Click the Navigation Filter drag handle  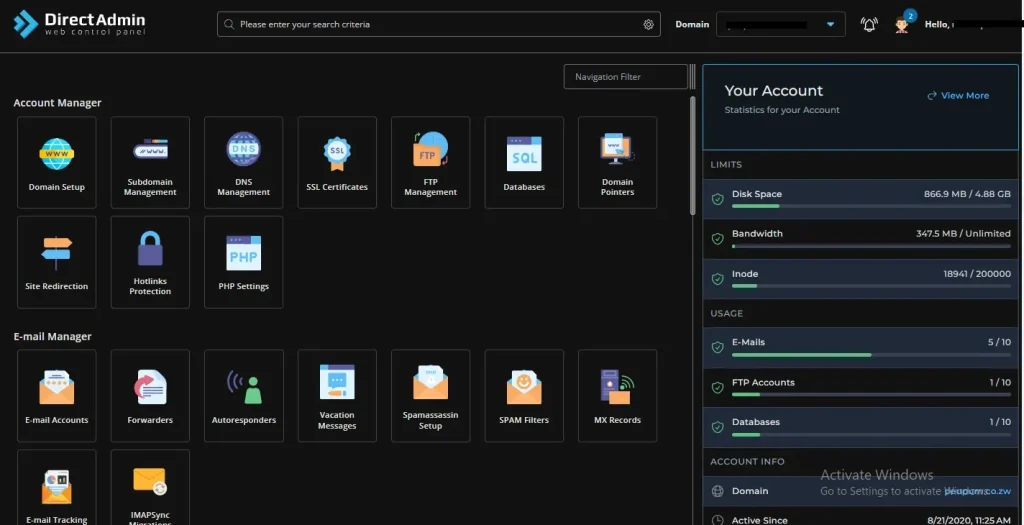pyautogui.click(x=692, y=76)
